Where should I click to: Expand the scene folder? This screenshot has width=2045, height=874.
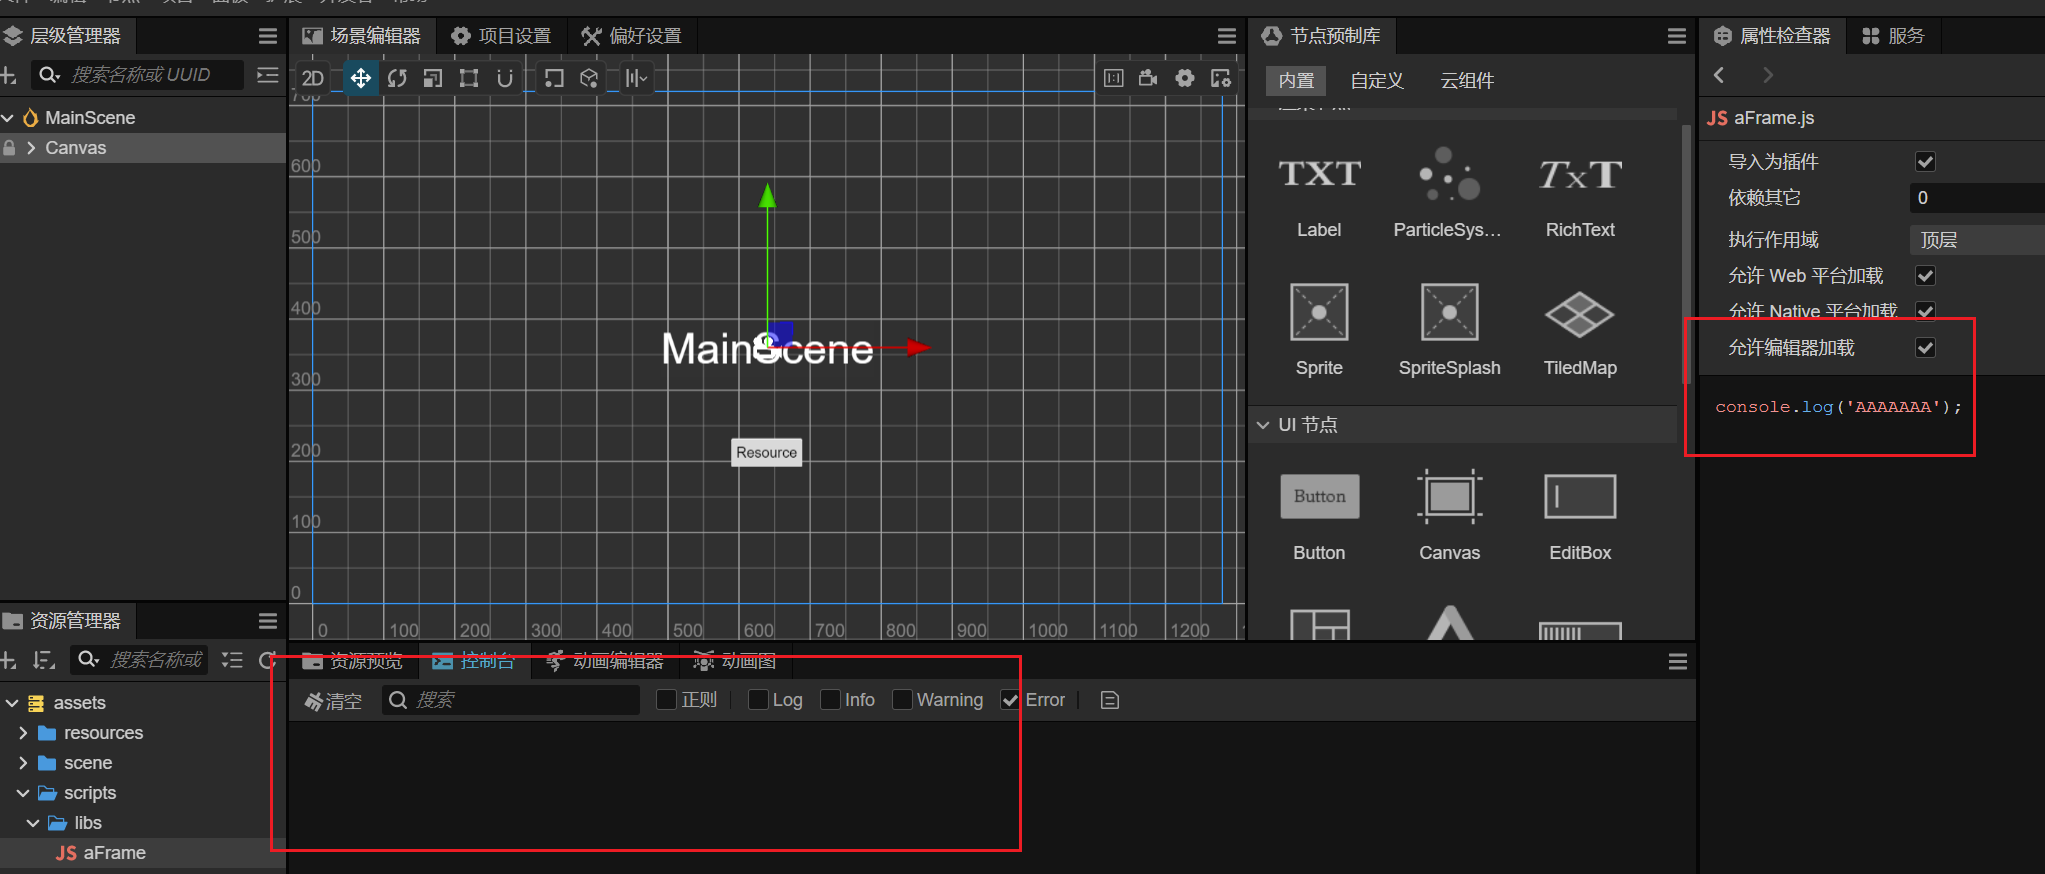tap(23, 763)
